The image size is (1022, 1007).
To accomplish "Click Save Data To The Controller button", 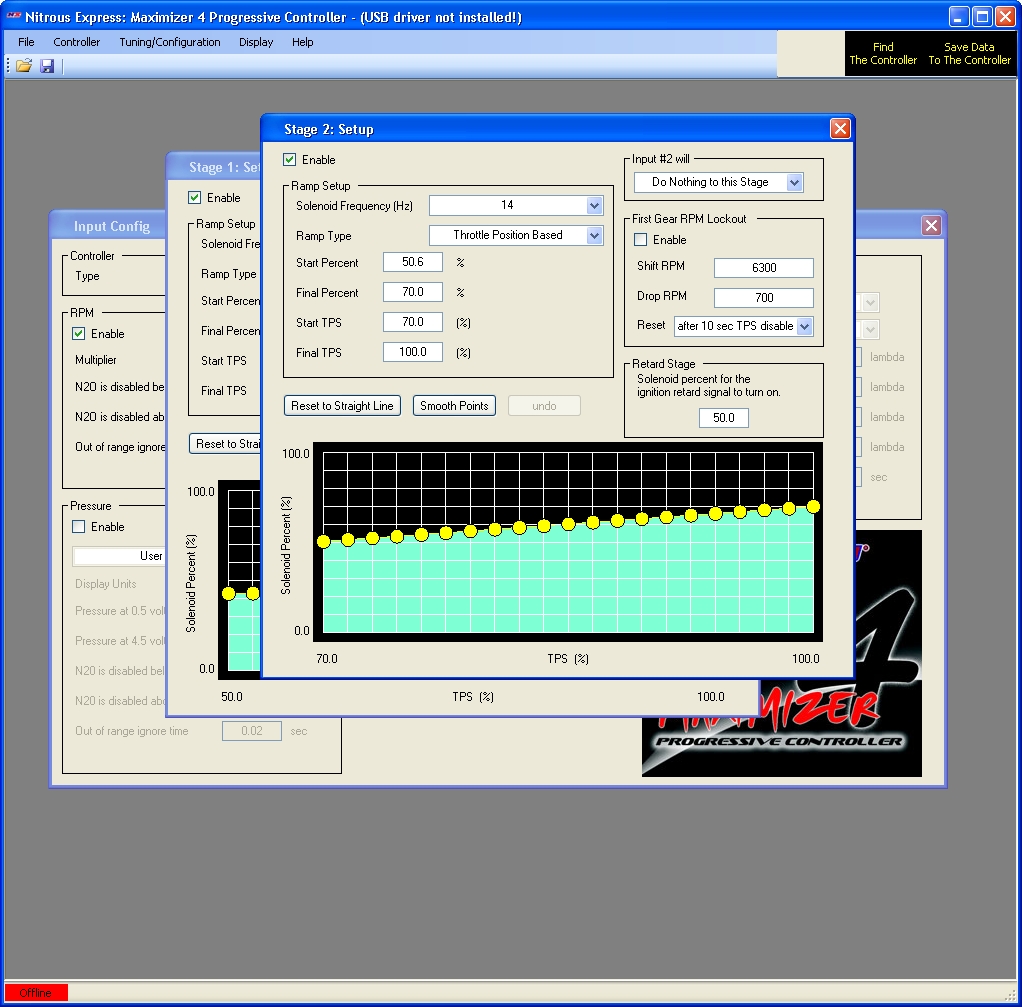I will pos(969,53).
